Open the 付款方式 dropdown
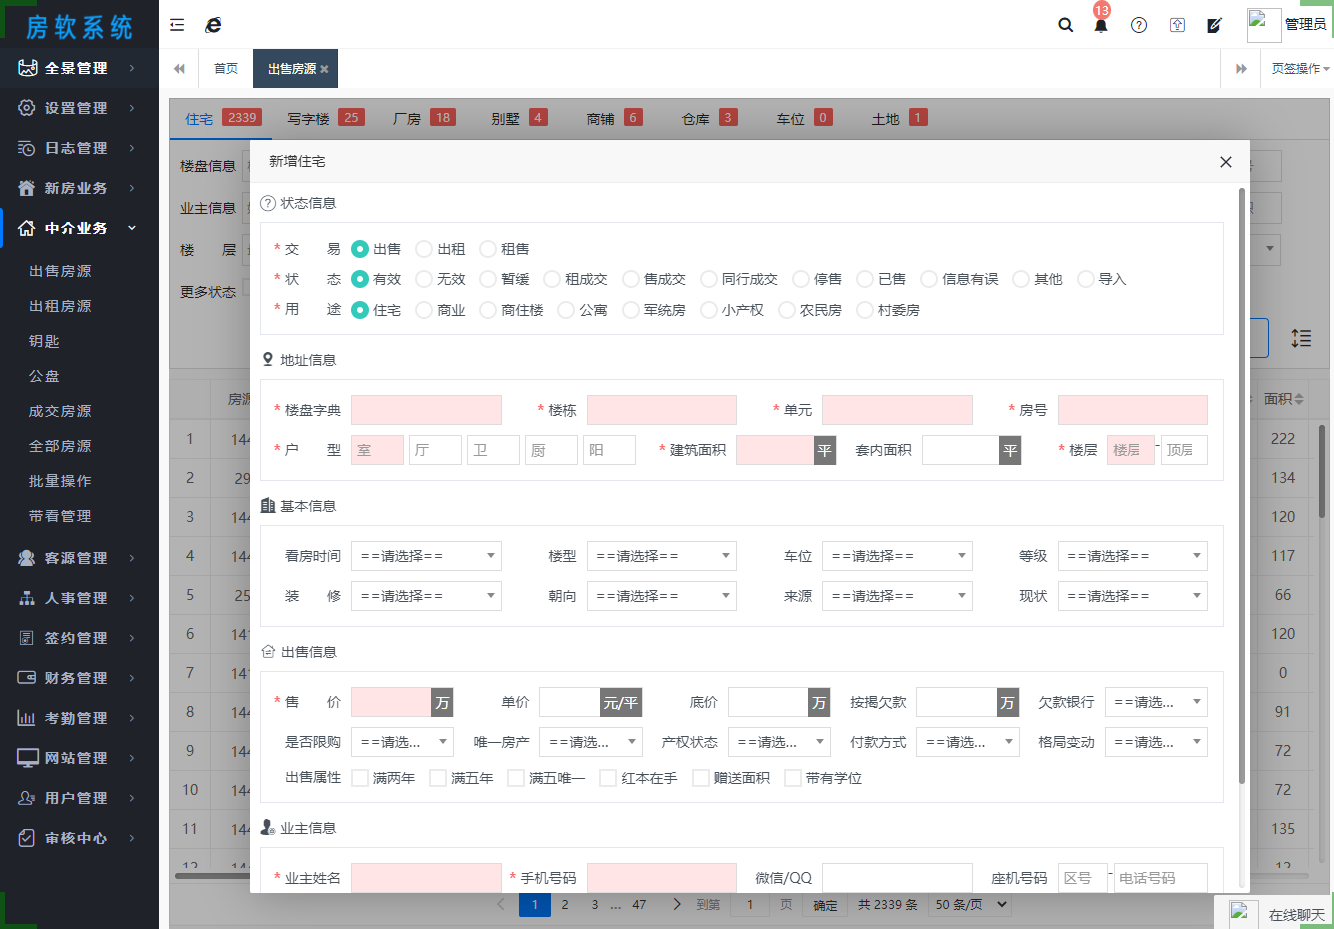 click(968, 742)
